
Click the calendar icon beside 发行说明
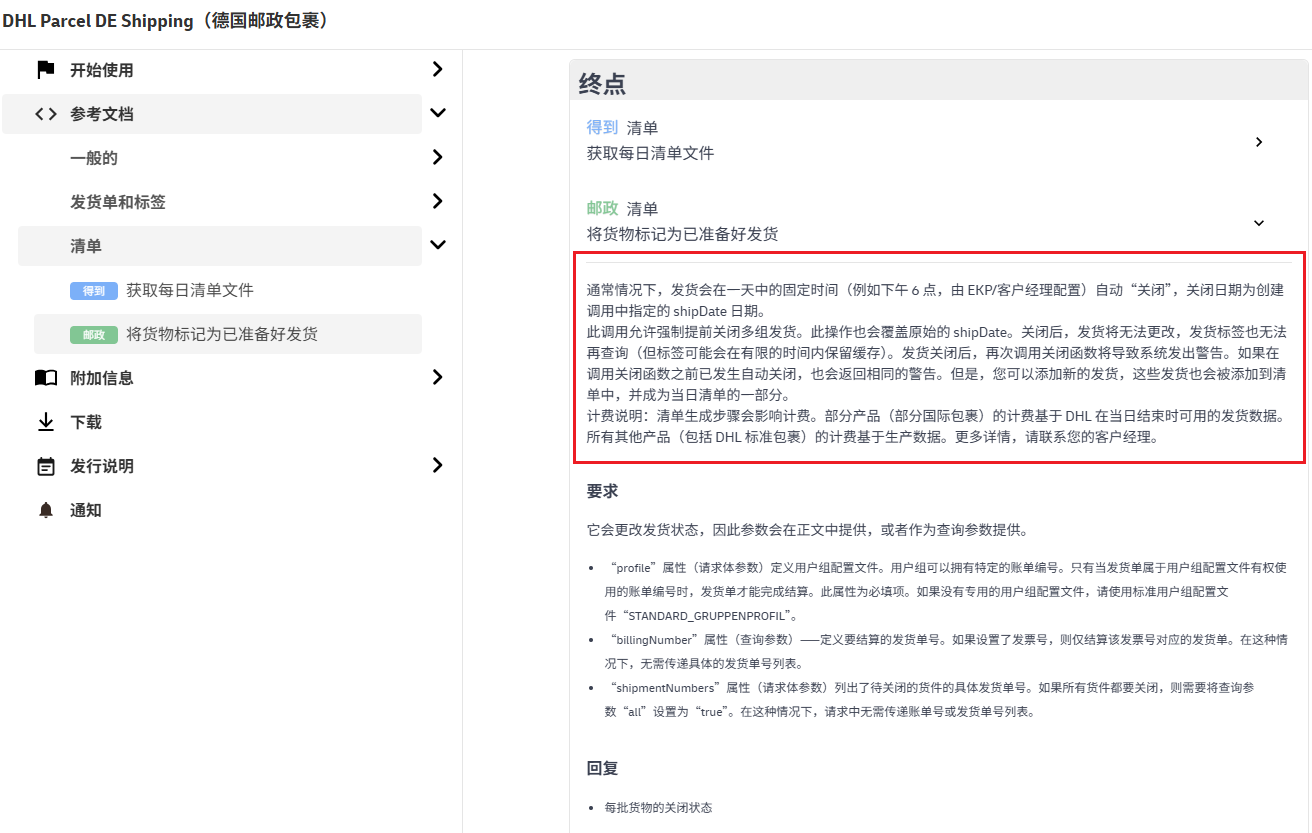[45, 466]
